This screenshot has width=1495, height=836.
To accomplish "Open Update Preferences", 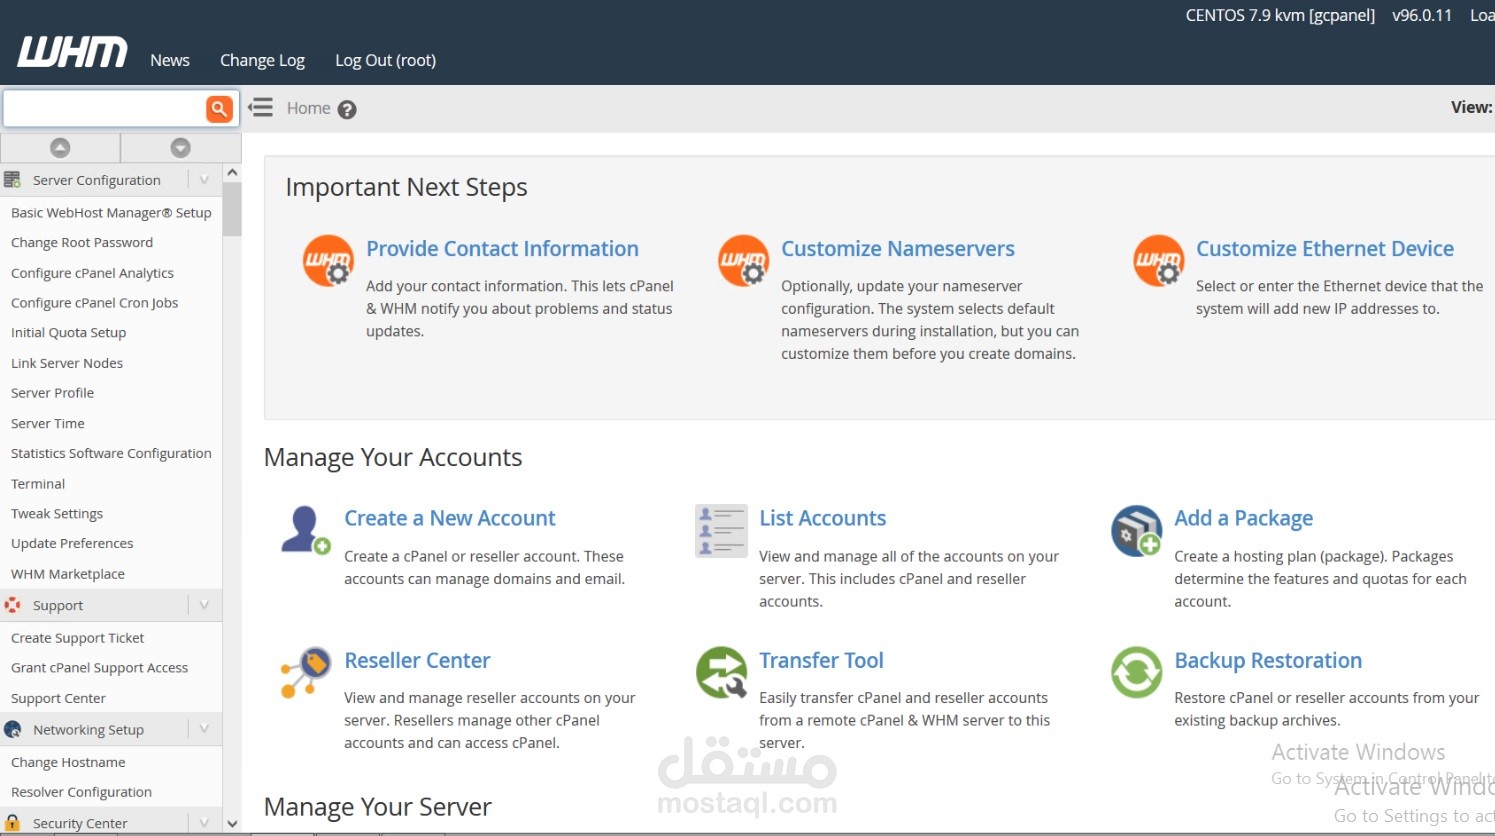I will click(x=72, y=544).
